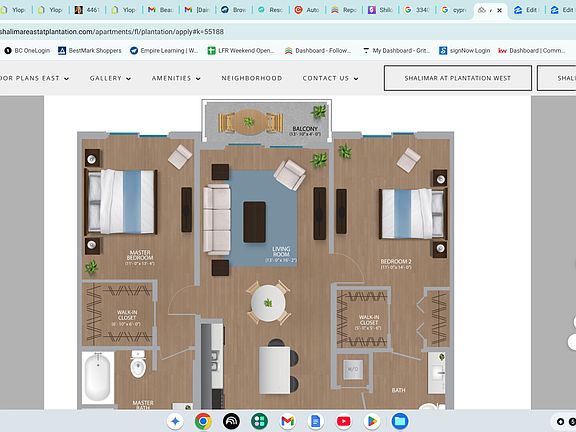Click the BC OneLogin bookmark icon
This screenshot has height=432, width=576.
tap(8, 51)
